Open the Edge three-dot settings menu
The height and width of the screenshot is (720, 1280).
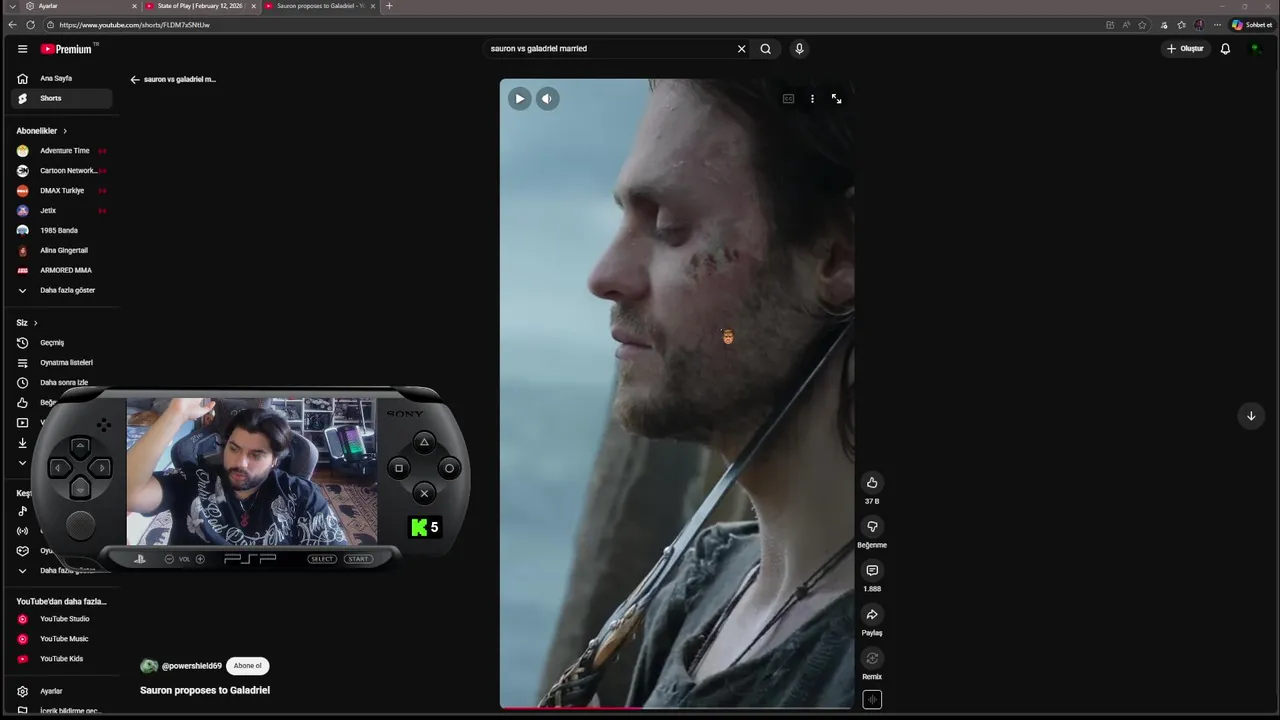pos(1217,25)
